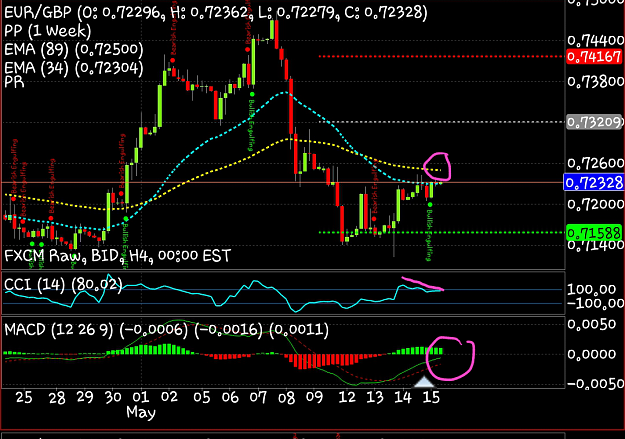Select the PP (1 Week) indicator label

click(48, 31)
